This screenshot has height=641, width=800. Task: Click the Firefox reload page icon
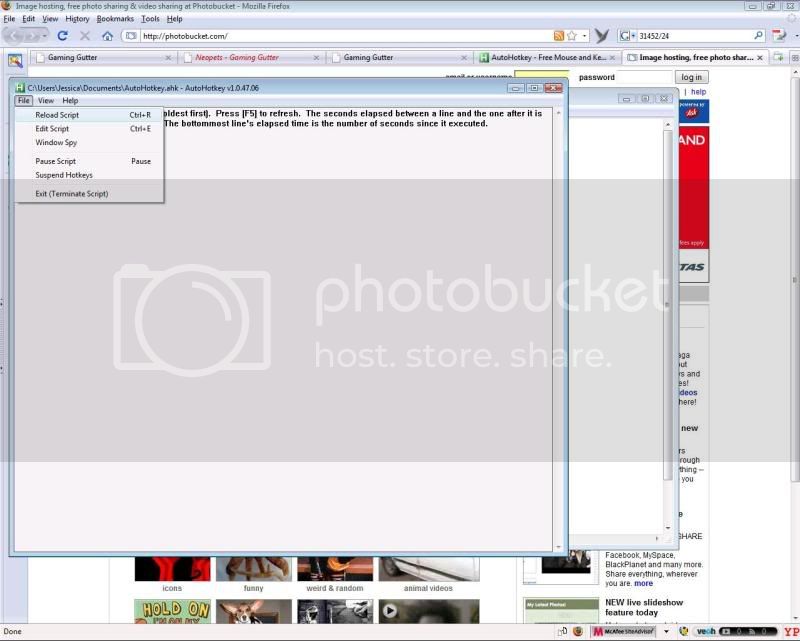click(62, 36)
